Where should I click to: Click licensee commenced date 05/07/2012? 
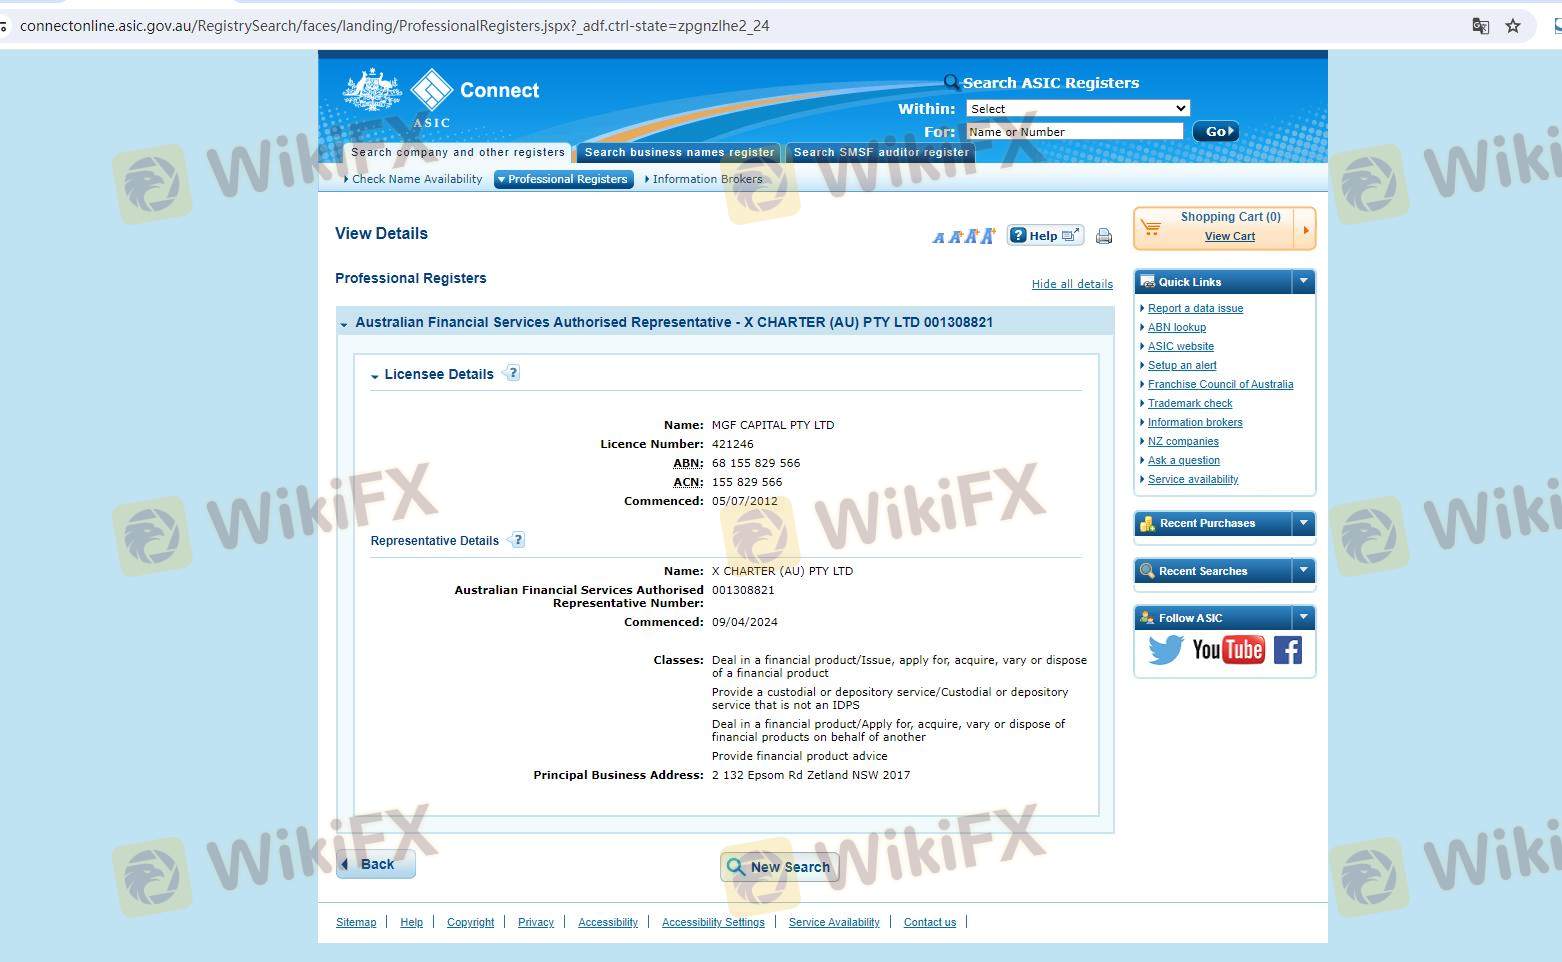point(745,501)
